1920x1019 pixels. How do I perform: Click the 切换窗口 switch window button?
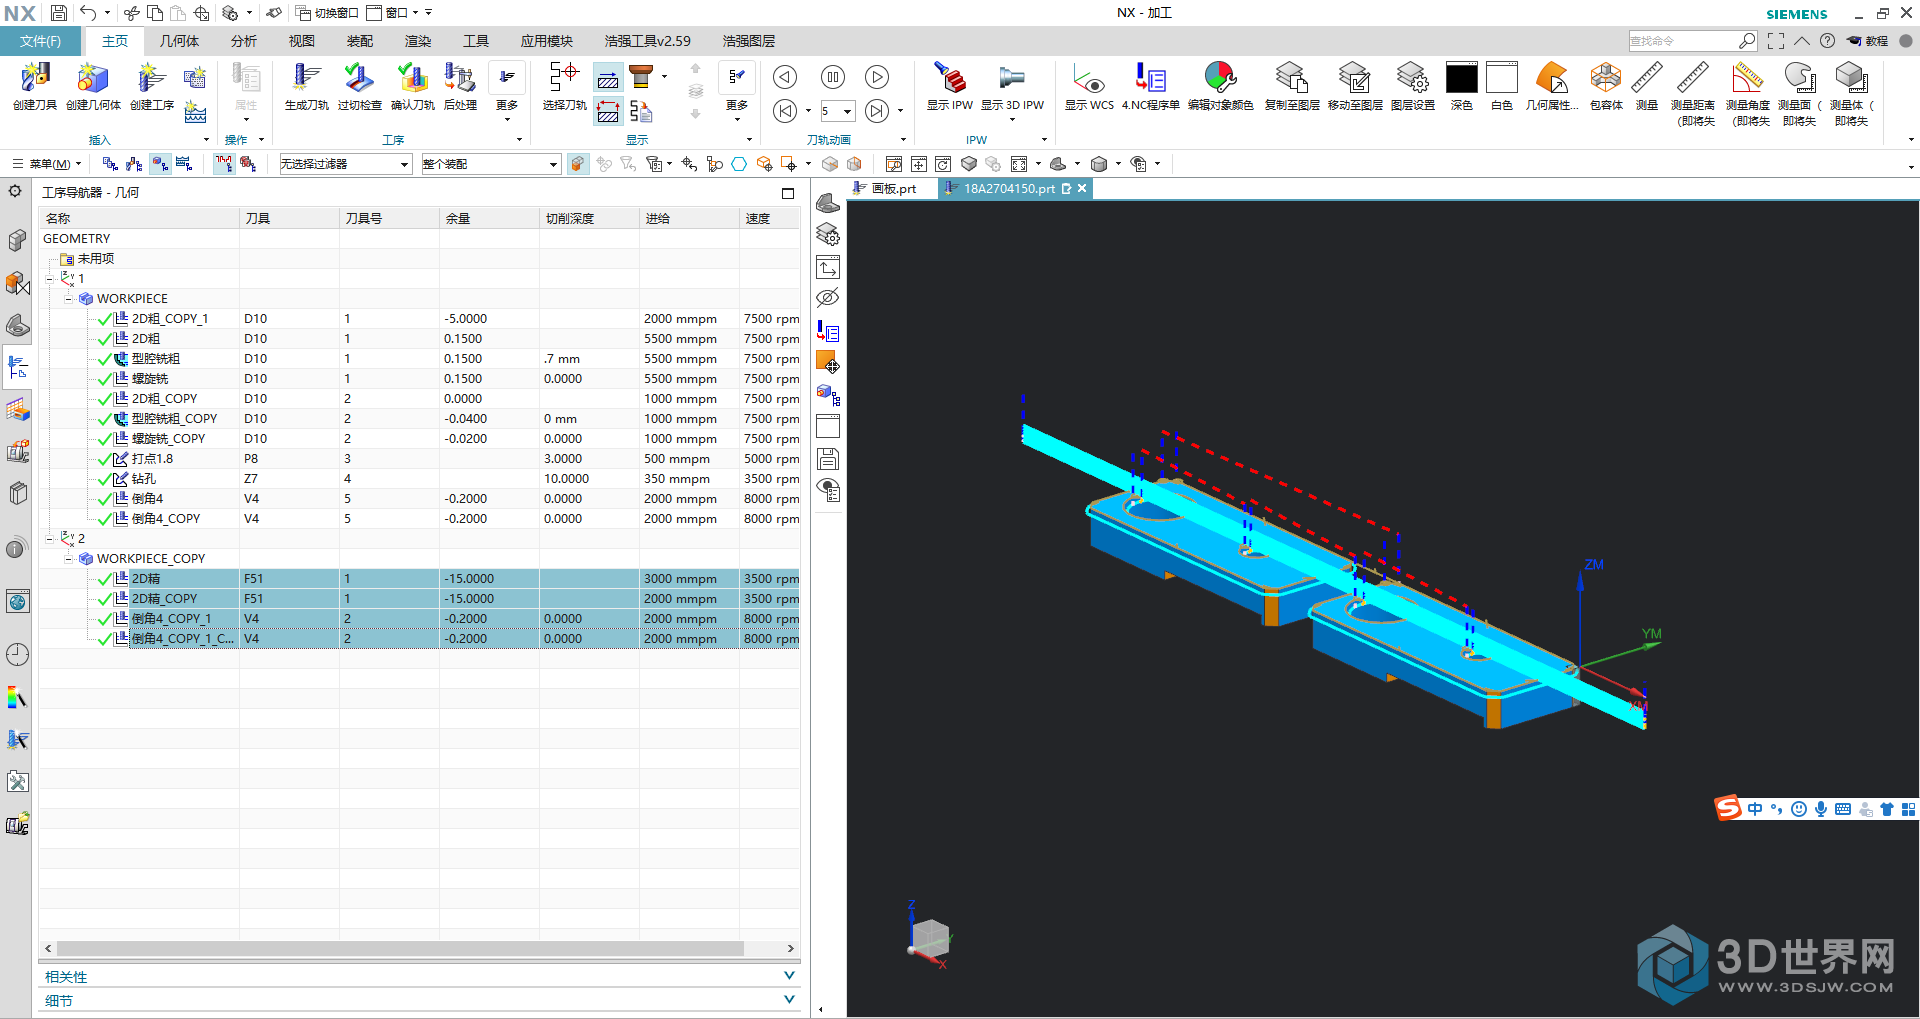[x=327, y=13]
